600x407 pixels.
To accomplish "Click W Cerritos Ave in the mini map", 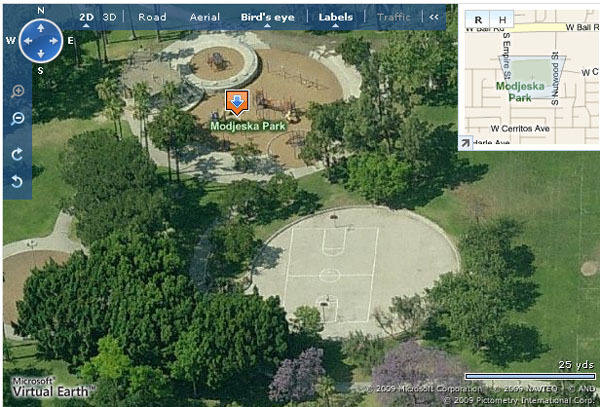I will tap(520, 129).
